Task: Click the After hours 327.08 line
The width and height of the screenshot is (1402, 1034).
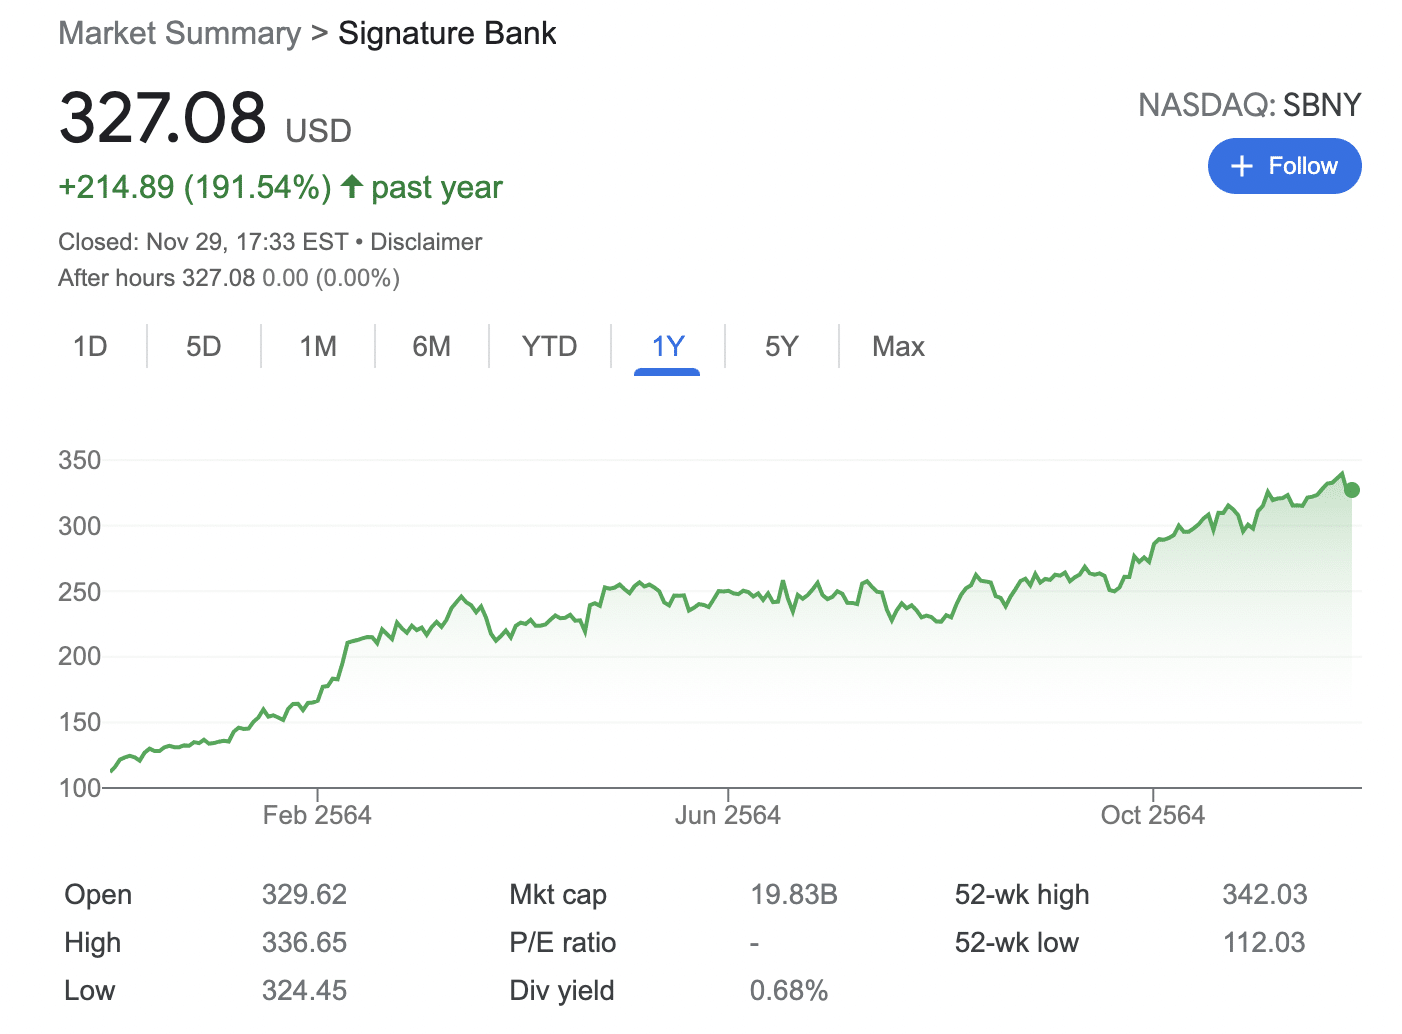Action: 229,278
